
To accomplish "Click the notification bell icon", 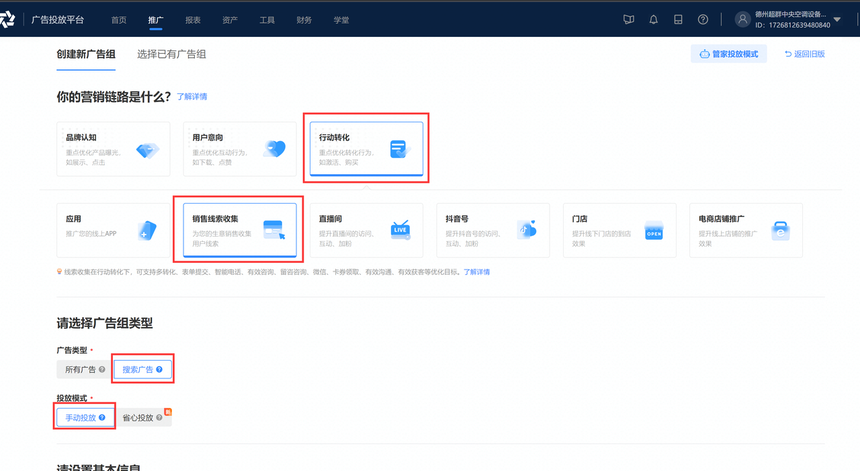I will pos(654,19).
